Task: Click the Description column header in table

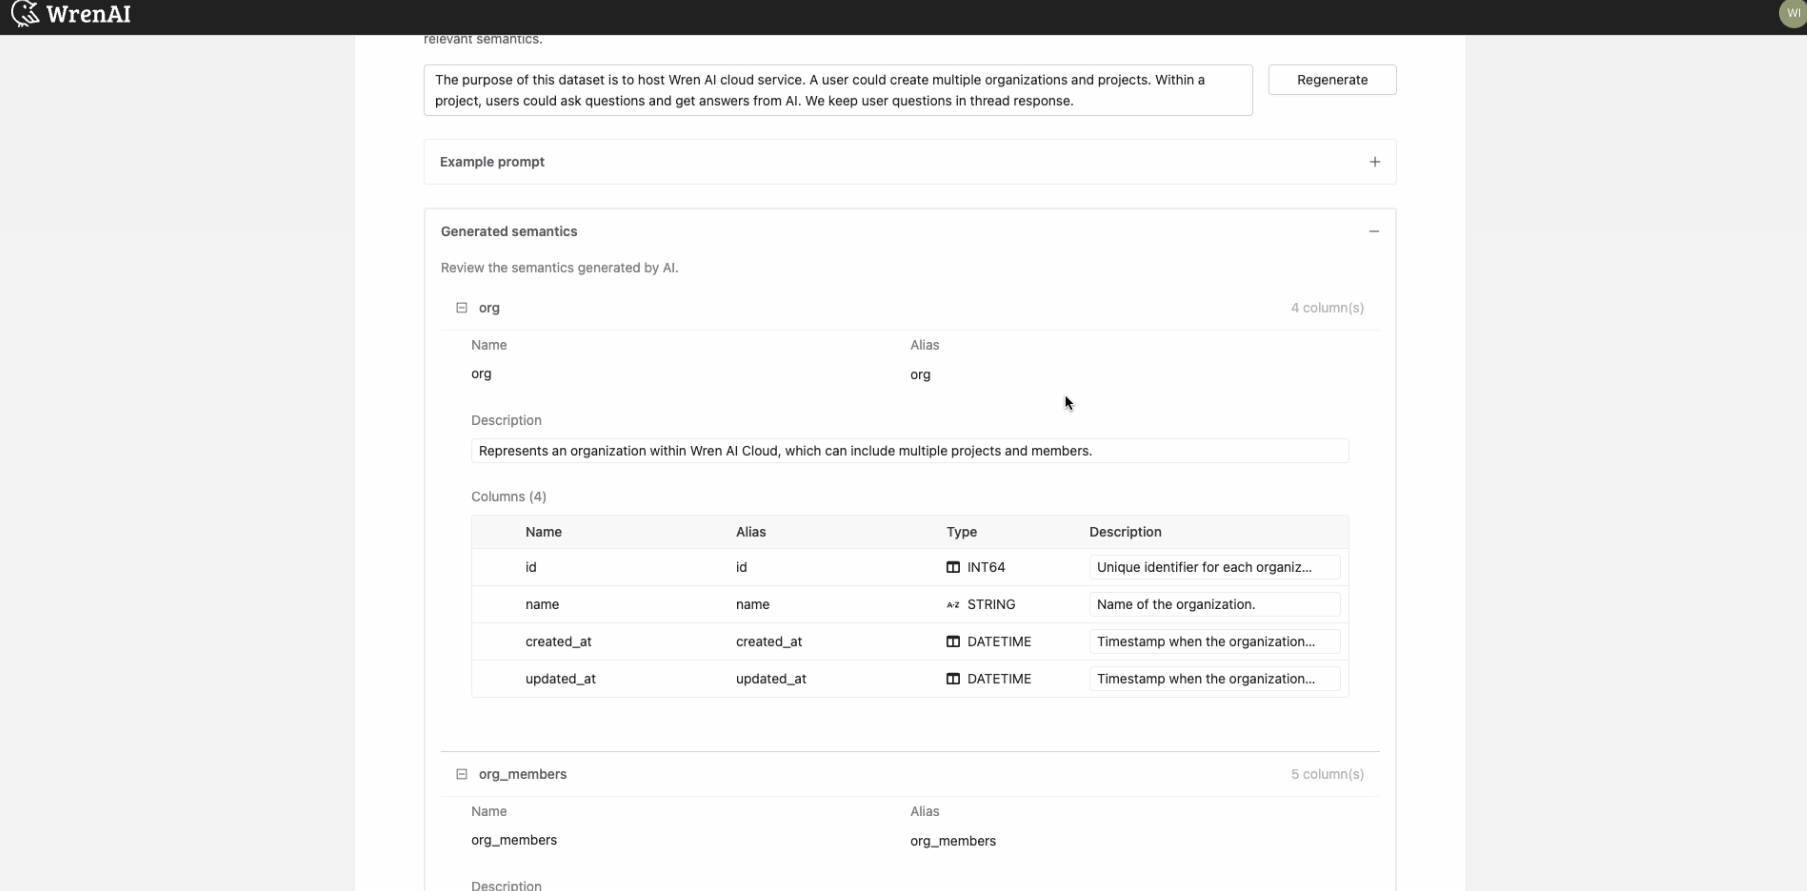Action: click(x=1125, y=532)
